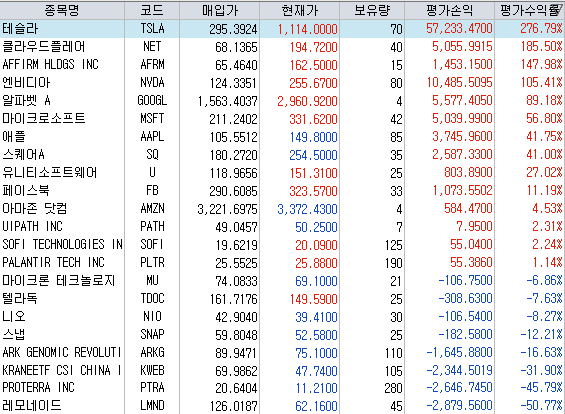The height and width of the screenshot is (414, 565).
Task: Click Nvidia profit value 10,485.5095
Action: (x=459, y=83)
